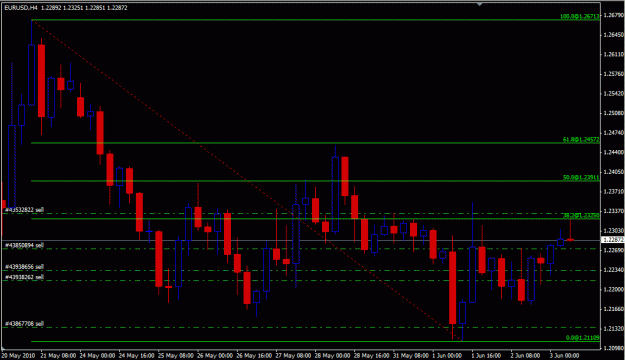
Task: Click the #43938262 sell order label
Action: point(24,277)
